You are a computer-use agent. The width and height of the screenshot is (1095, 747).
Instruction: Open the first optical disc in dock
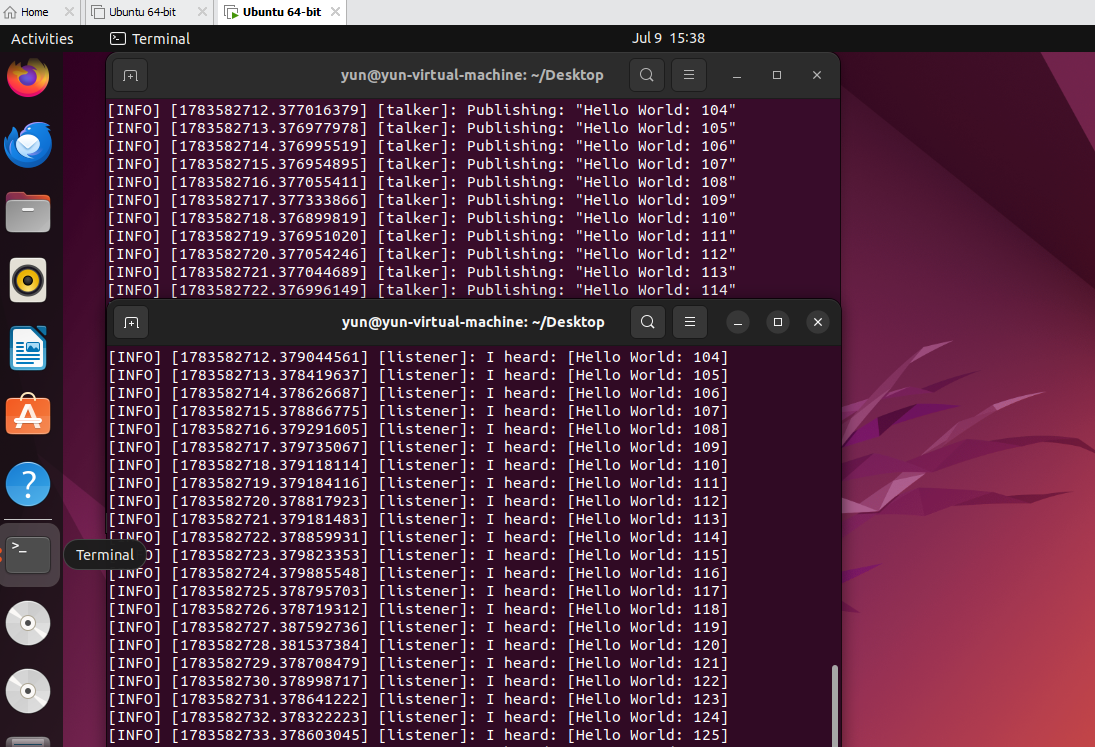[28, 623]
